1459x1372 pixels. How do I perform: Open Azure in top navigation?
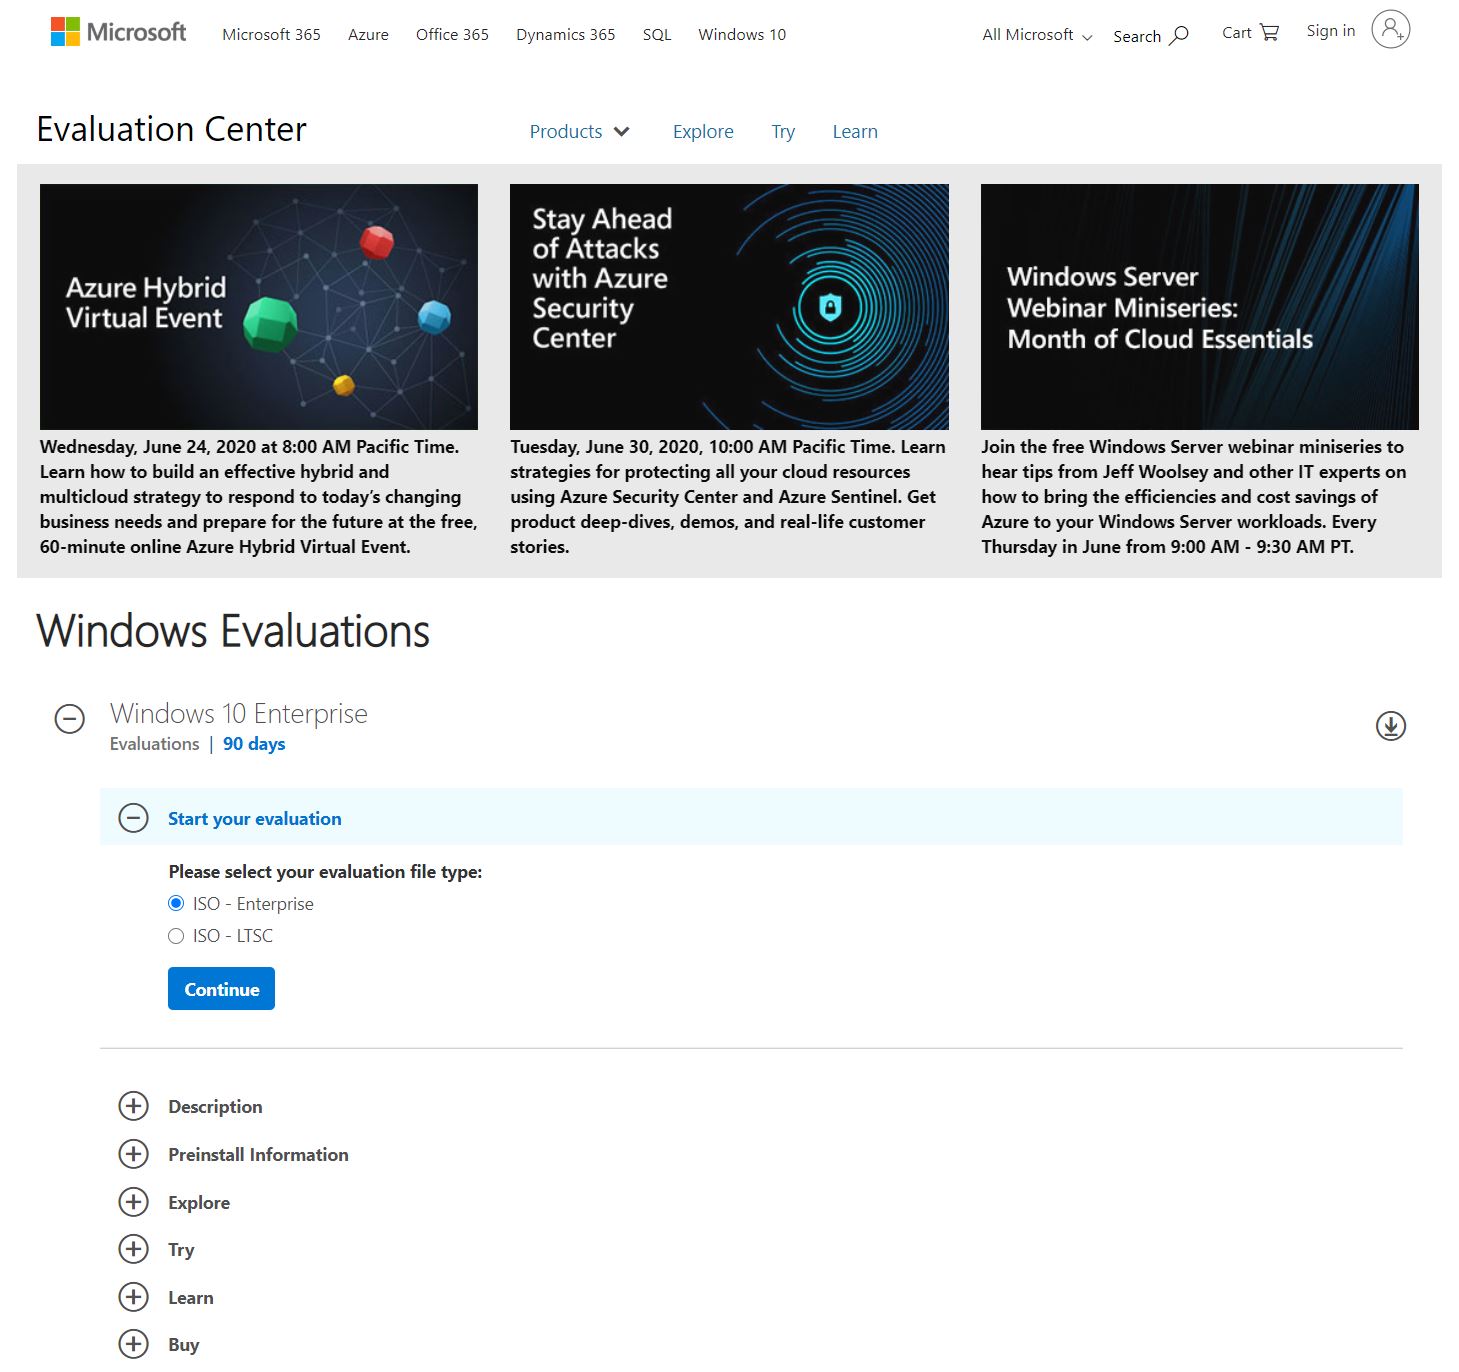(368, 35)
